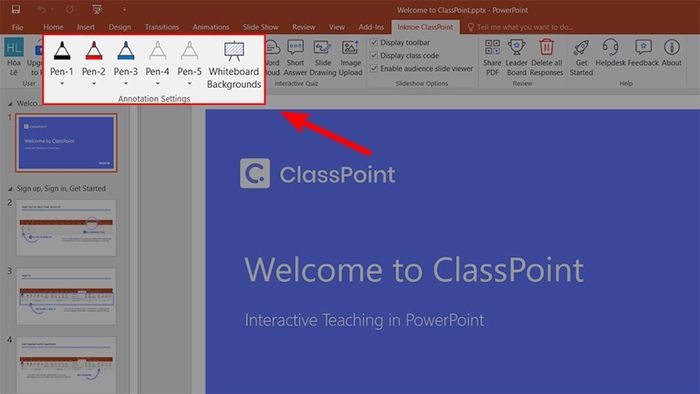Open the Pen-2 dropdown arrow
Viewport: 700px width, 394px height.
coord(94,83)
